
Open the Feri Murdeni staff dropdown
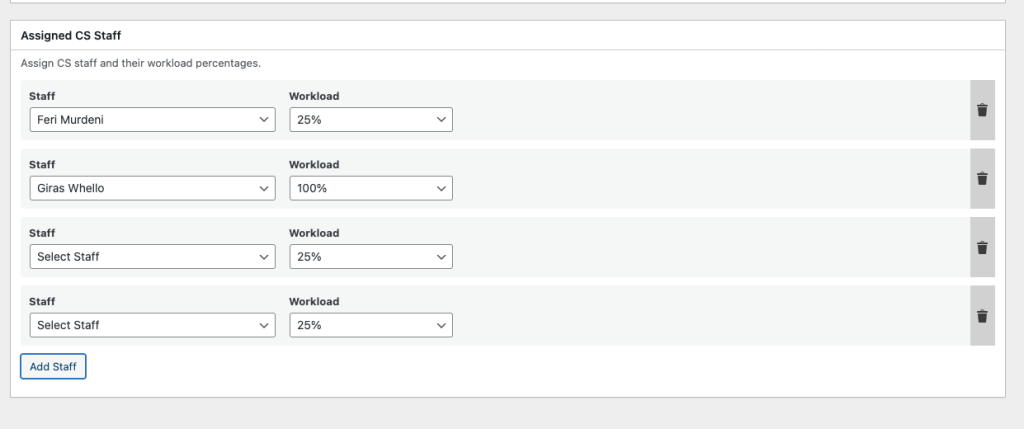pos(153,119)
